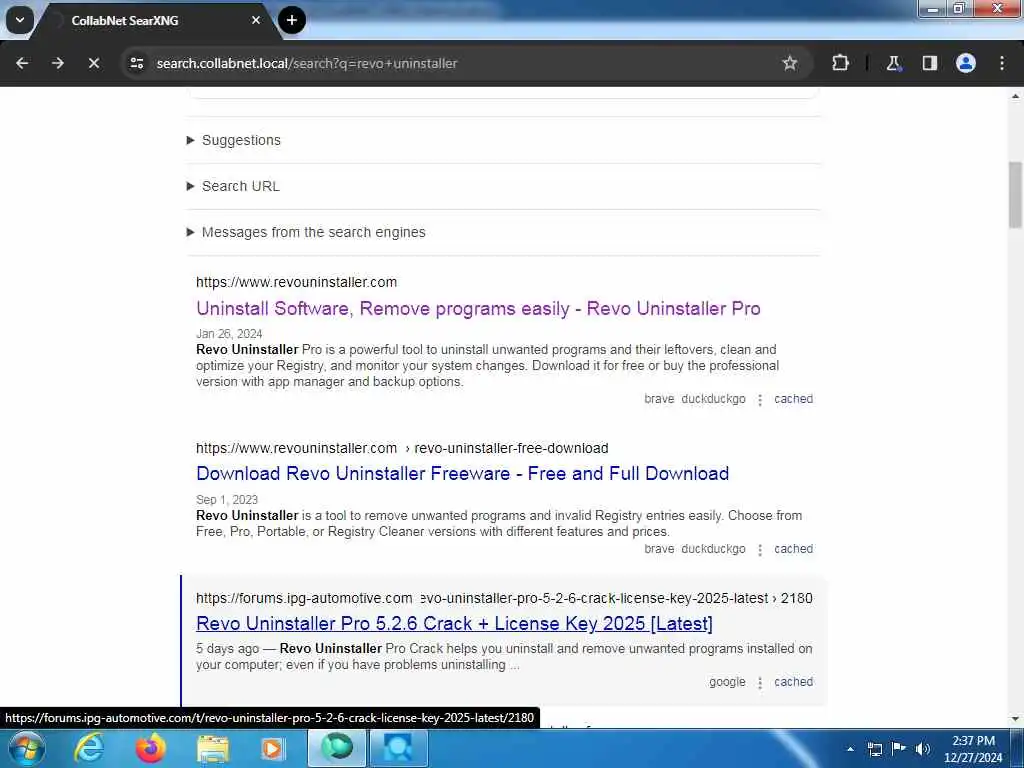The height and width of the screenshot is (768, 1024).
Task: Launch Internet Explorer from taskbar
Action: pos(88,748)
